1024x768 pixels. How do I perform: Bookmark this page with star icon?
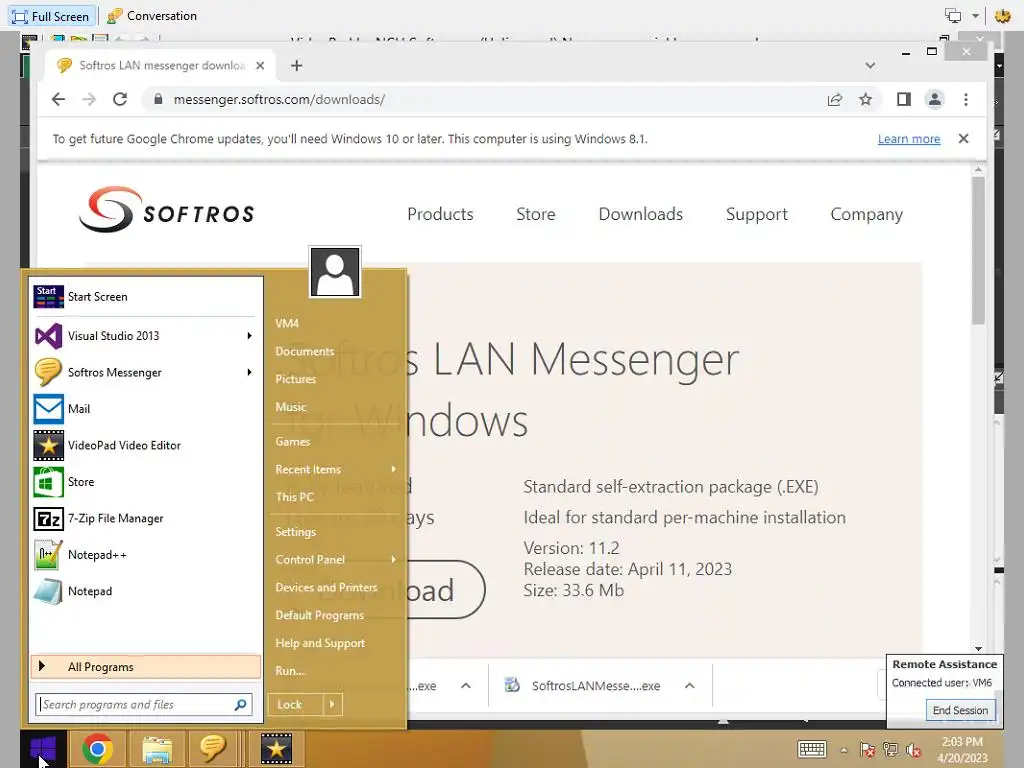pos(865,99)
